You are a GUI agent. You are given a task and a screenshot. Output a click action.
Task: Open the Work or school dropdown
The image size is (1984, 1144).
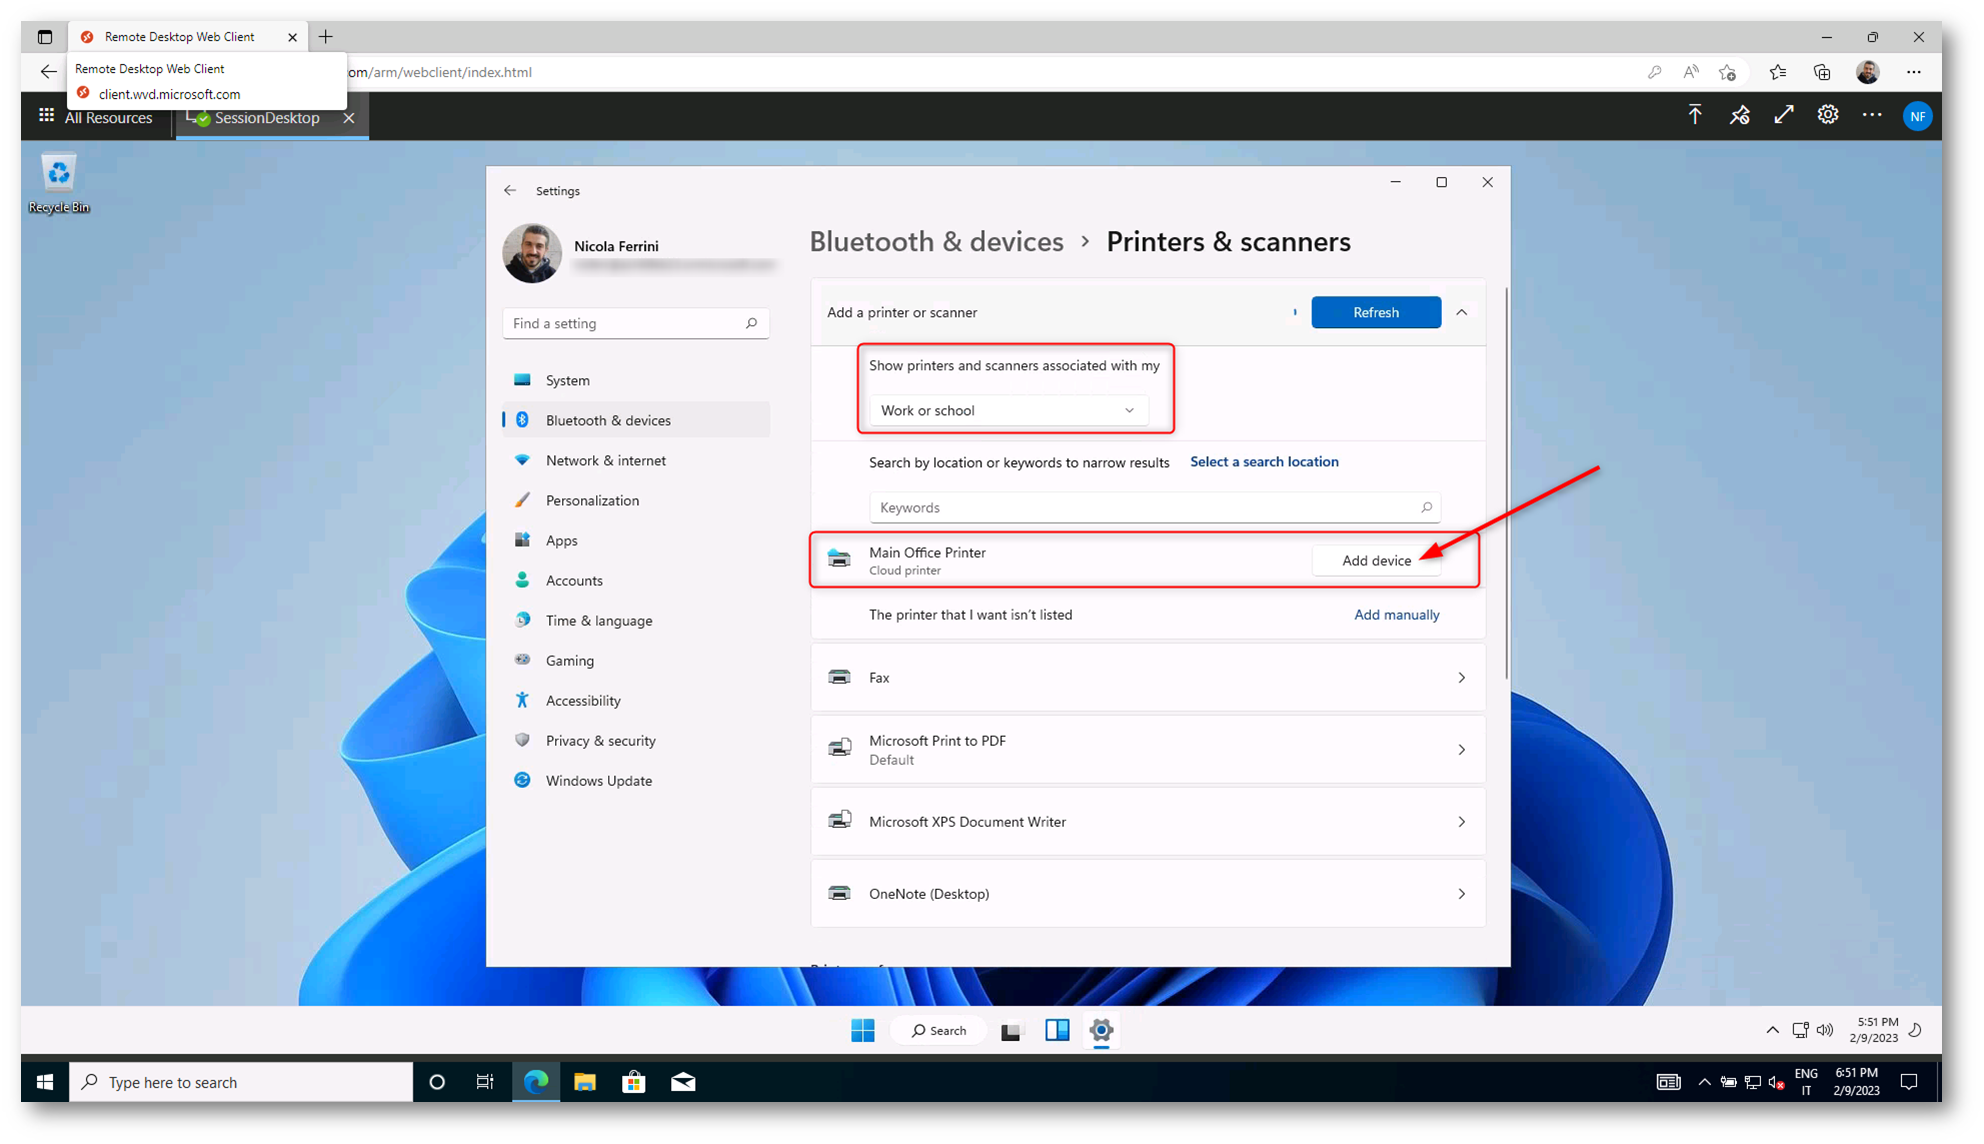1008,410
